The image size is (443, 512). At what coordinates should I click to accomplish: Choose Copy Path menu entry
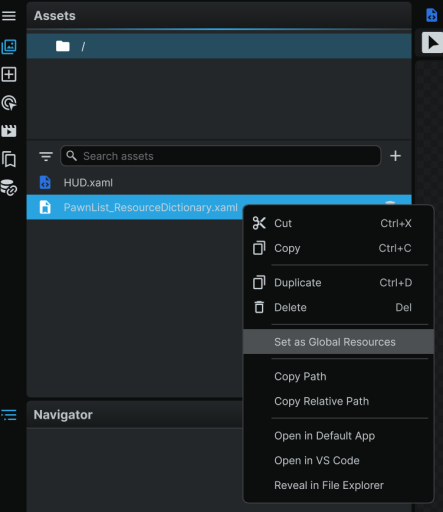(x=339, y=376)
